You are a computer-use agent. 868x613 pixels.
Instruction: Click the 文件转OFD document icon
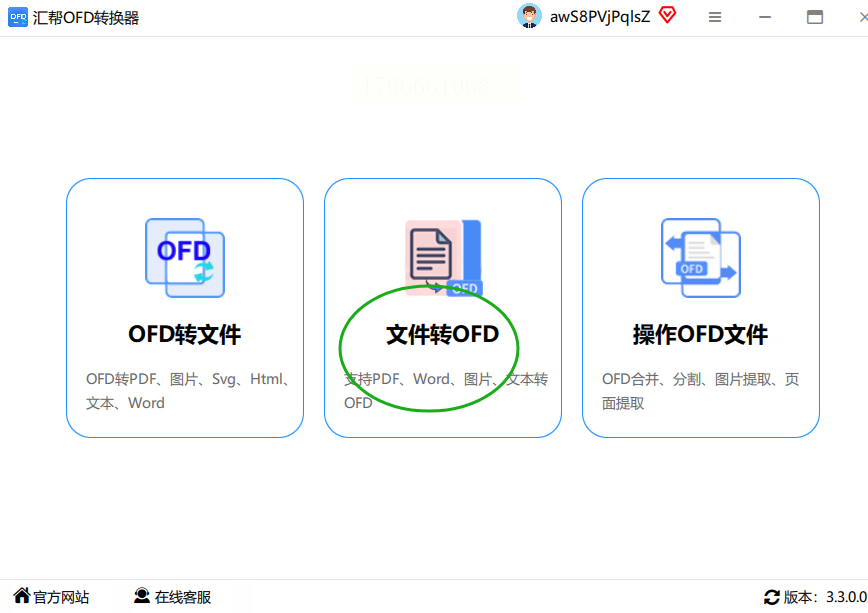[443, 257]
